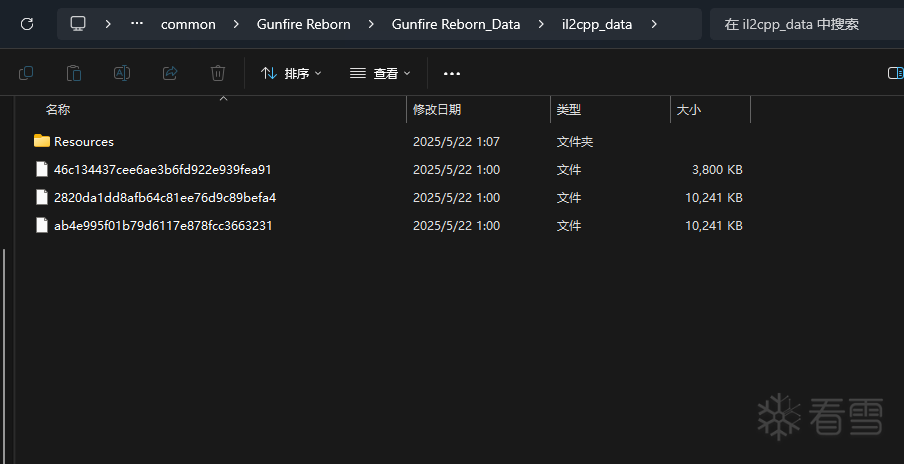The width and height of the screenshot is (904, 464).
Task: Click the 2025/5/22 1:07 date of Resources
Action: click(x=456, y=141)
